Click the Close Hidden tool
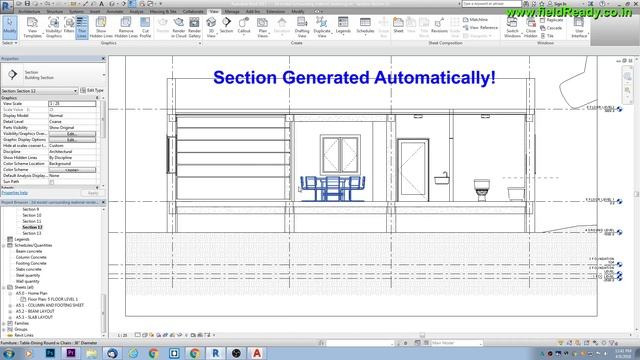 [x=531, y=27]
